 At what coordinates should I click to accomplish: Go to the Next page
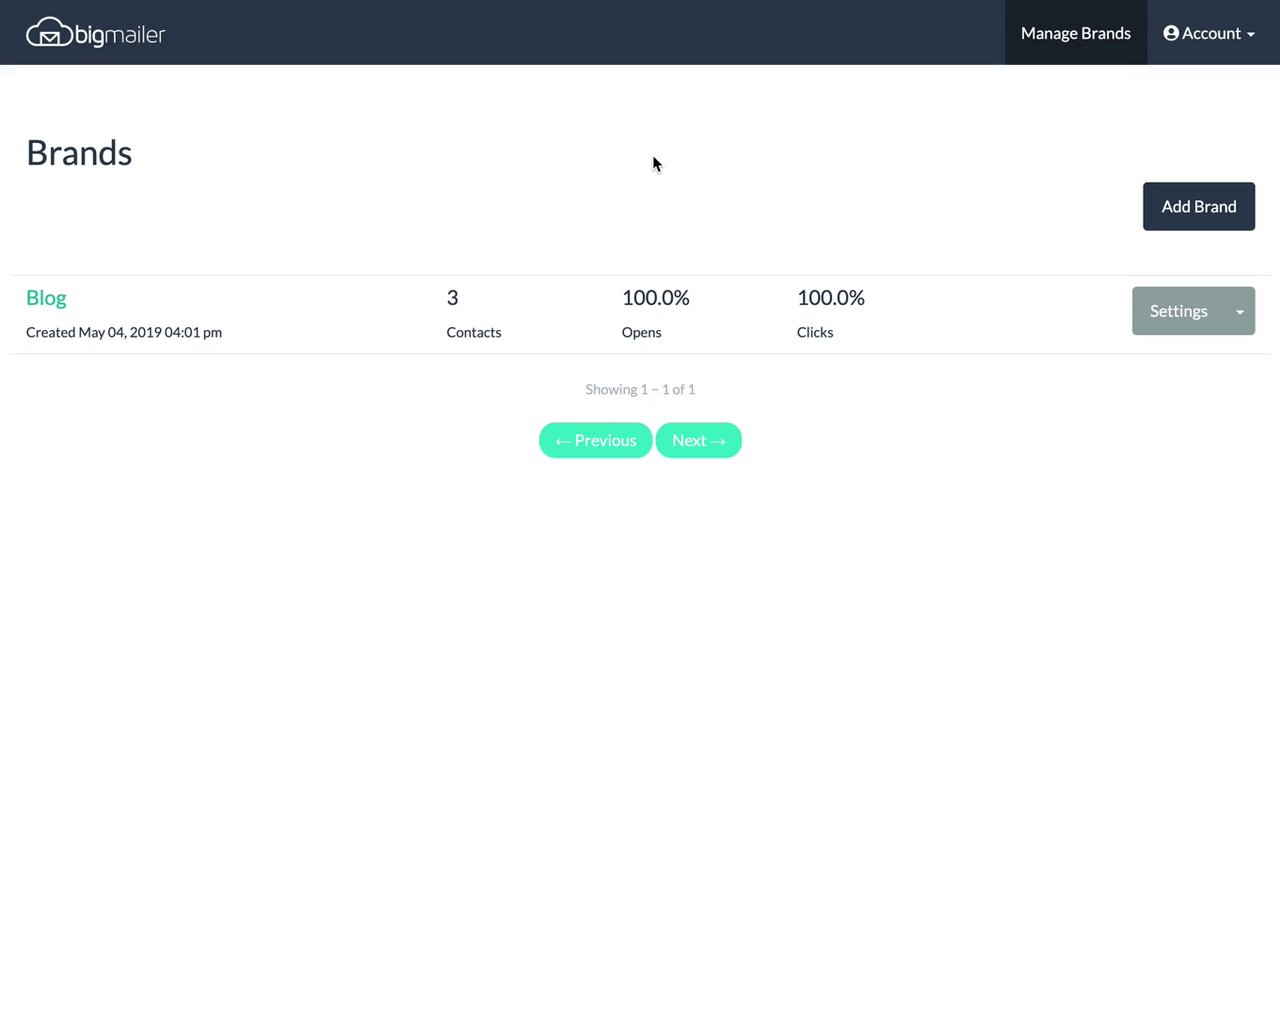(x=698, y=440)
